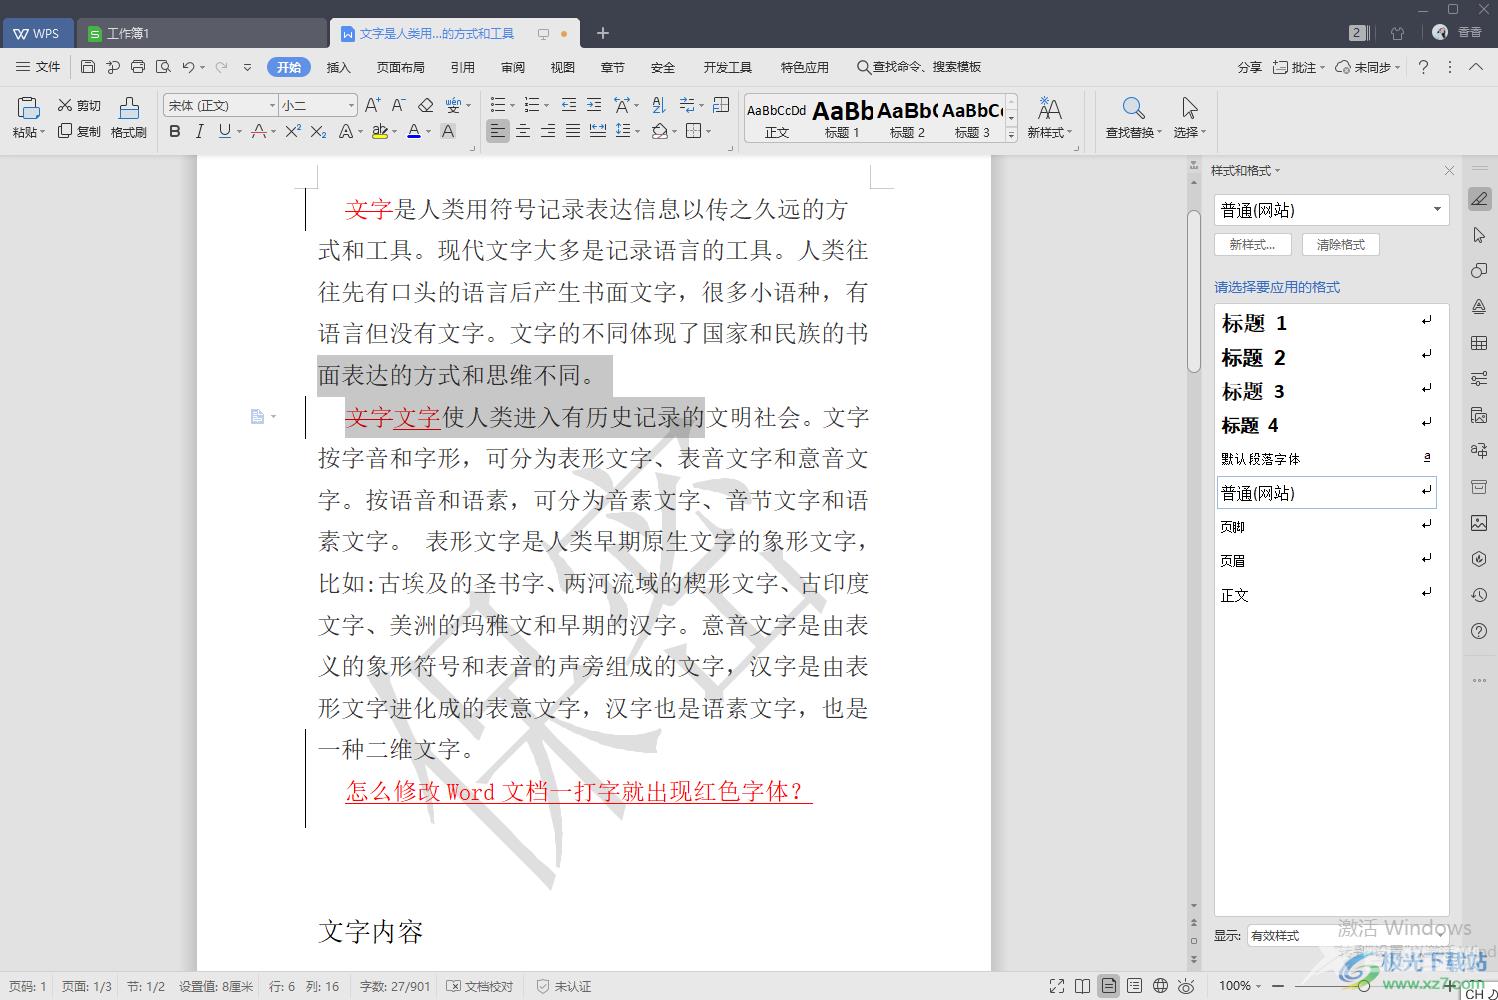The width and height of the screenshot is (1498, 1000).
Task: Click the help question mark icon
Action: coord(1423,67)
